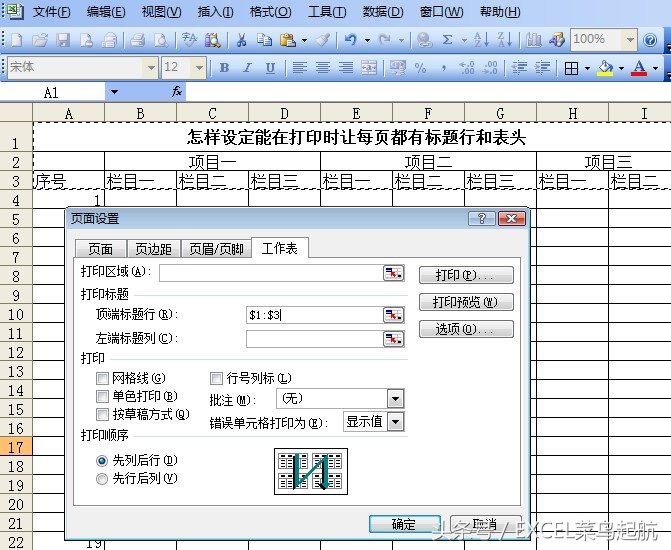Open the font name 宋体 dropdown

point(151,68)
